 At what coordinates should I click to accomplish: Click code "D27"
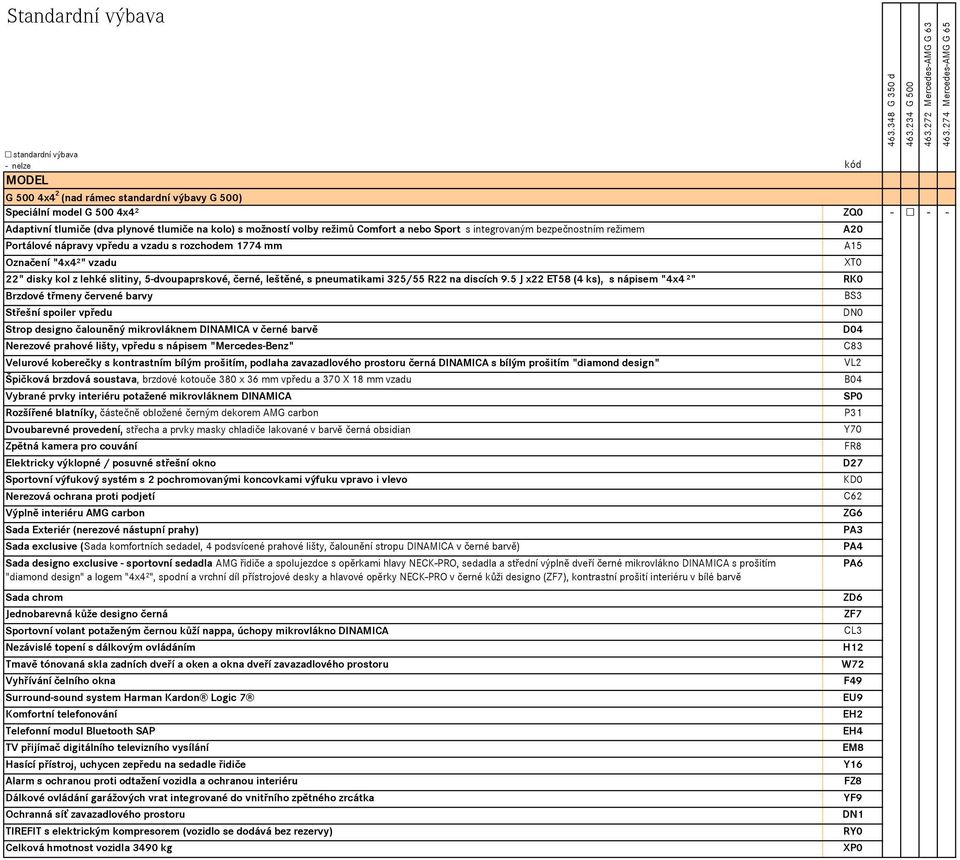852,463
